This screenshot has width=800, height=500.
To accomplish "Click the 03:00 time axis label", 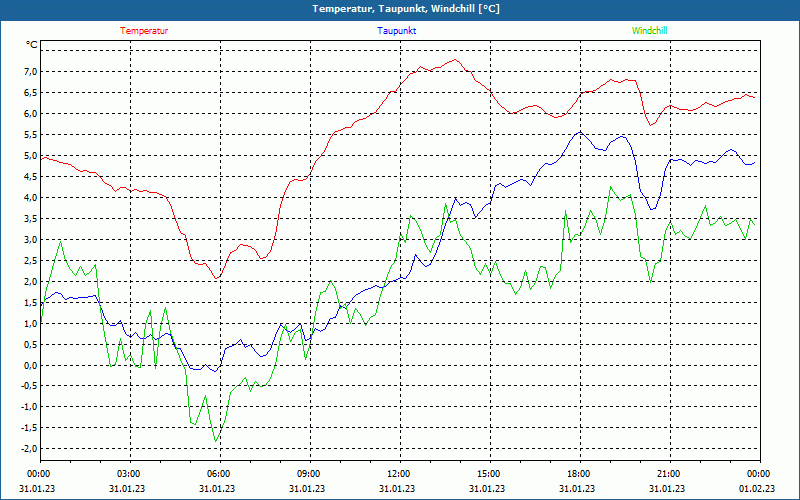I will (x=130, y=474).
